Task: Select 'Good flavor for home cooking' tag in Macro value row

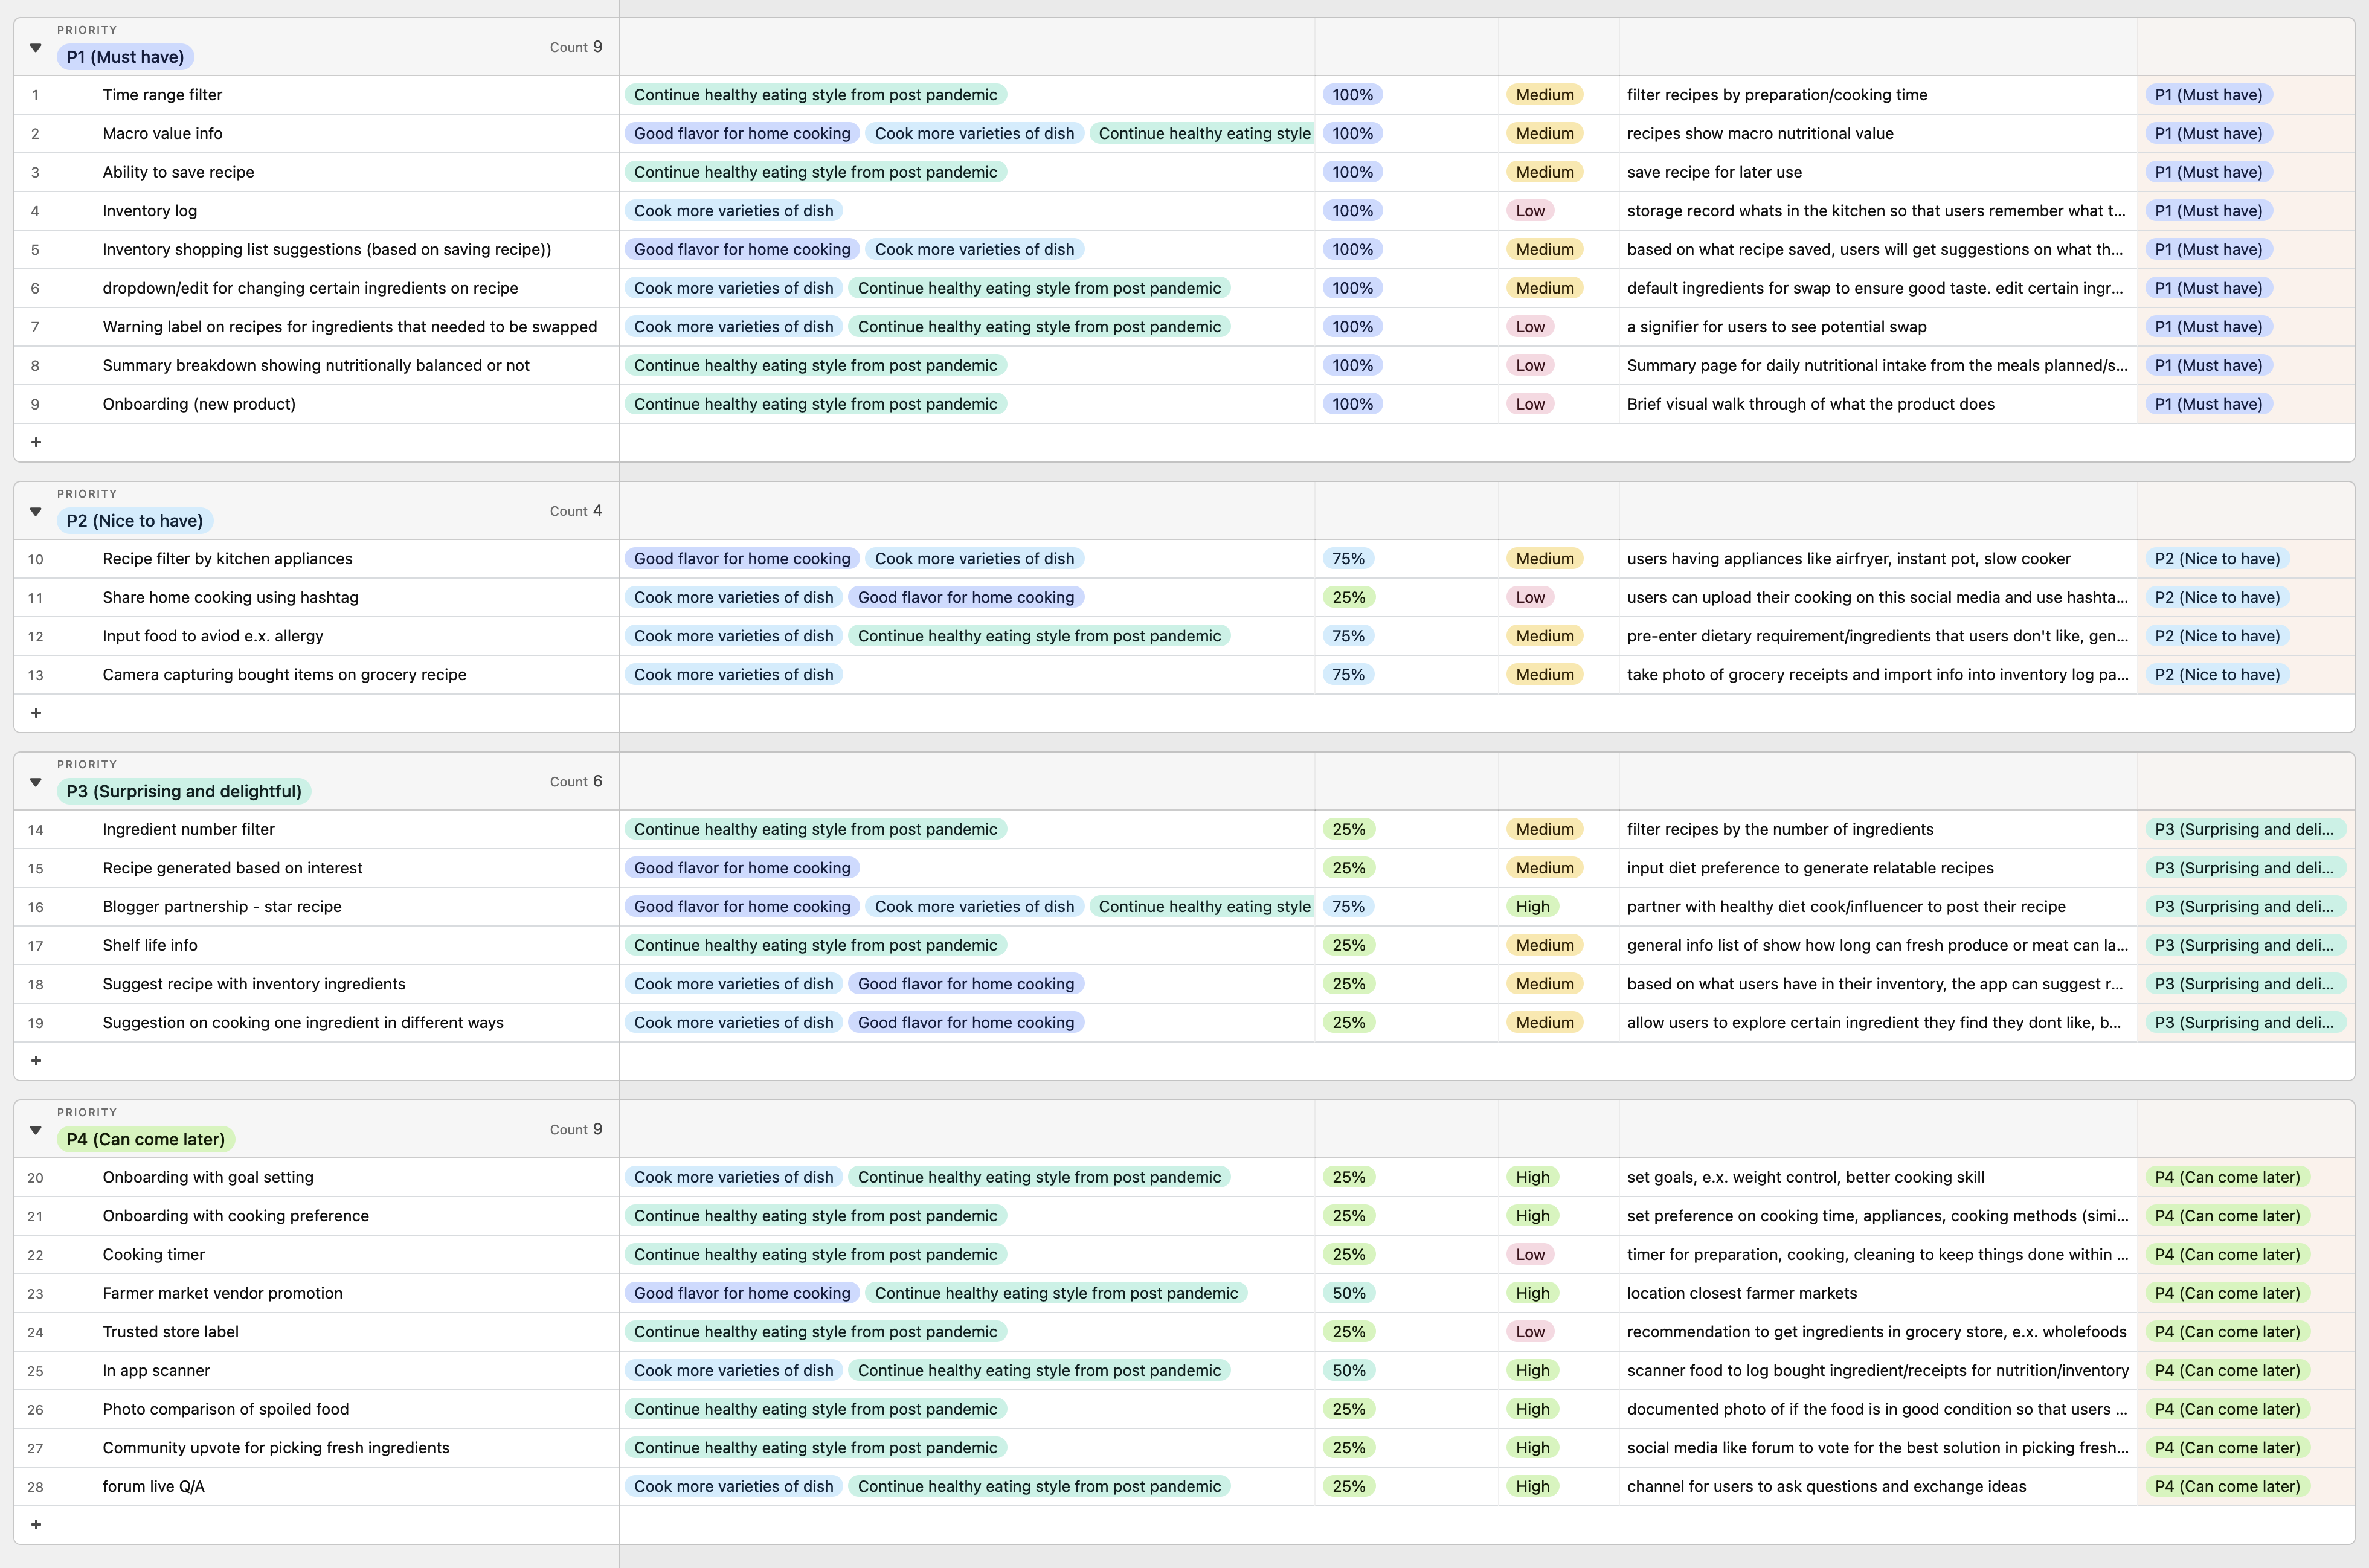Action: [x=742, y=134]
